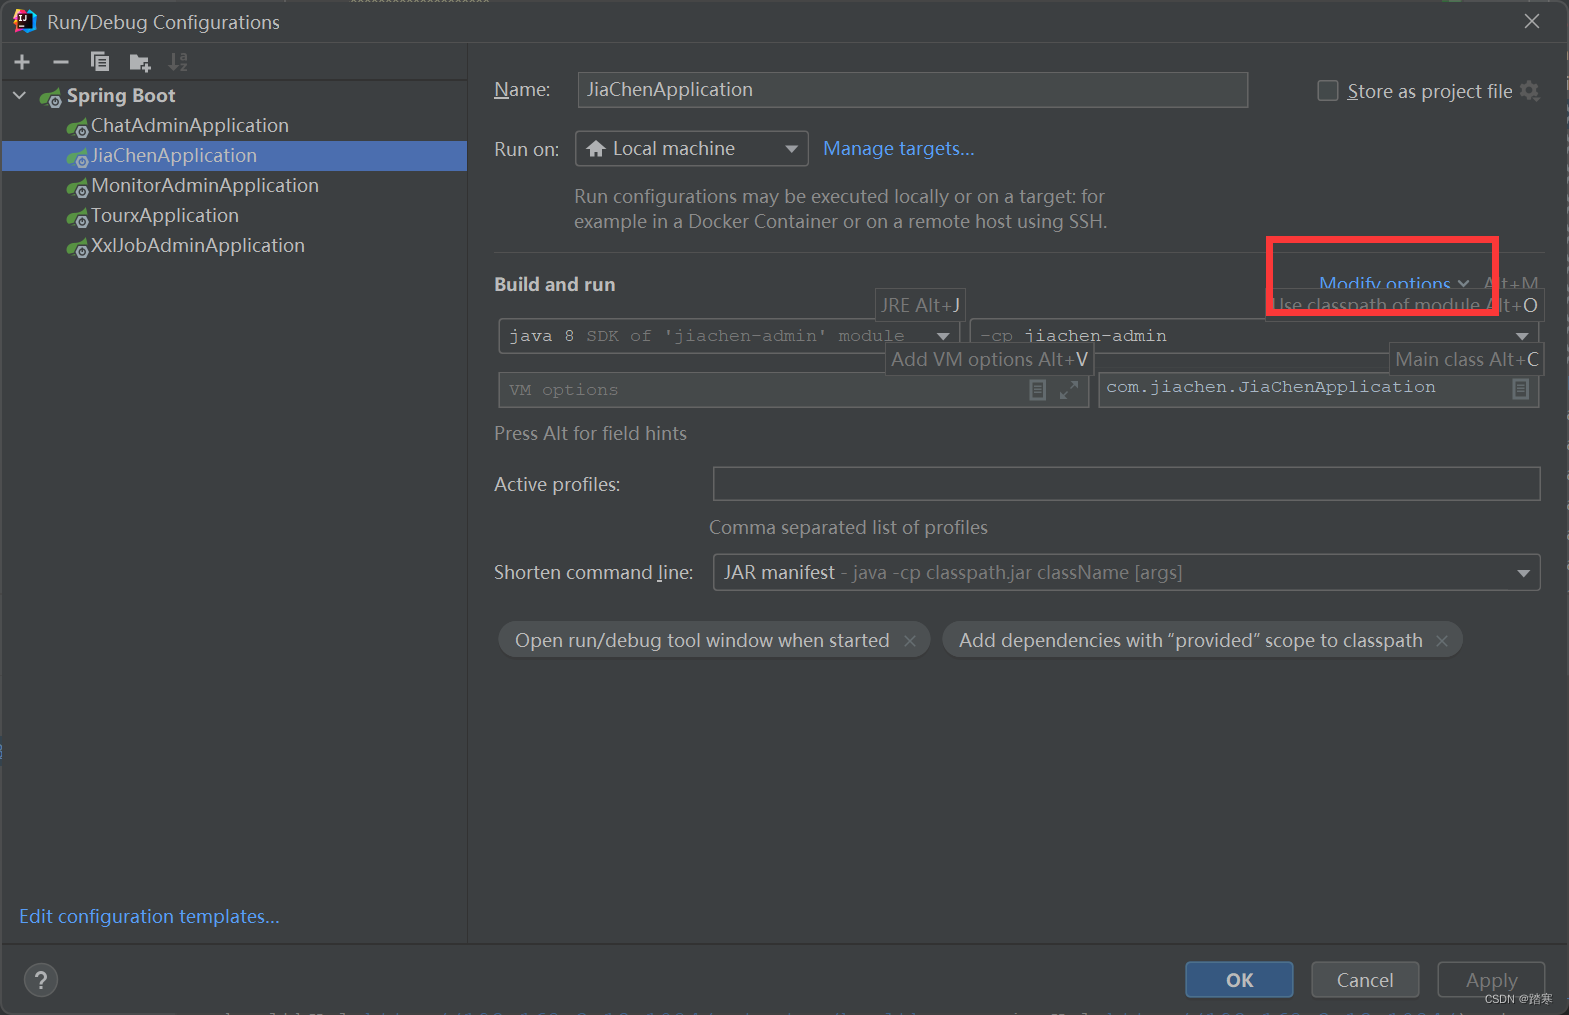Screen dimensions: 1569x1015
Task: Close the Run/Debug Configurations dialog
Action: pyautogui.click(x=1532, y=21)
